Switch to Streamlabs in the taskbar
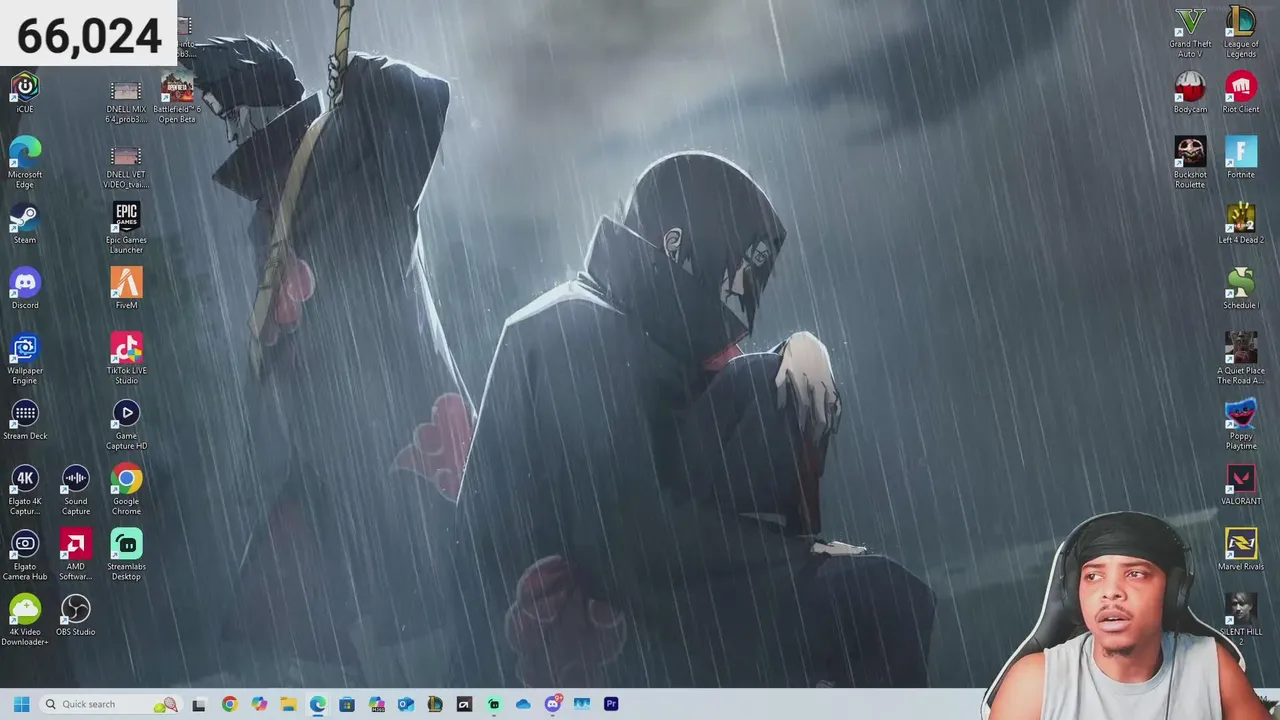Screen dimensions: 1280x720 click(x=493, y=704)
